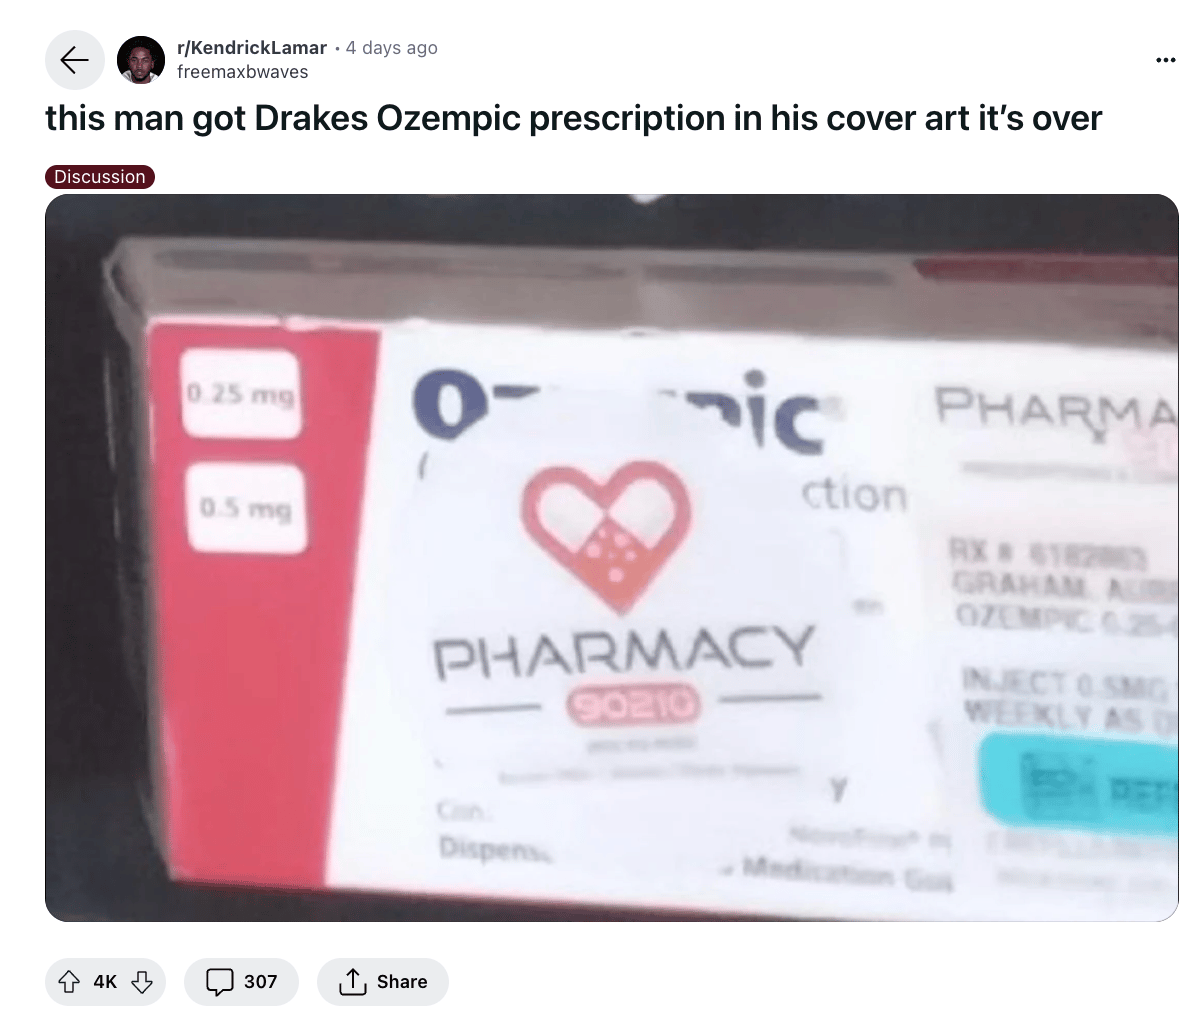The image size is (1202, 1024).
Task: Open the Ozempic box cover art image
Action: pos(612,558)
